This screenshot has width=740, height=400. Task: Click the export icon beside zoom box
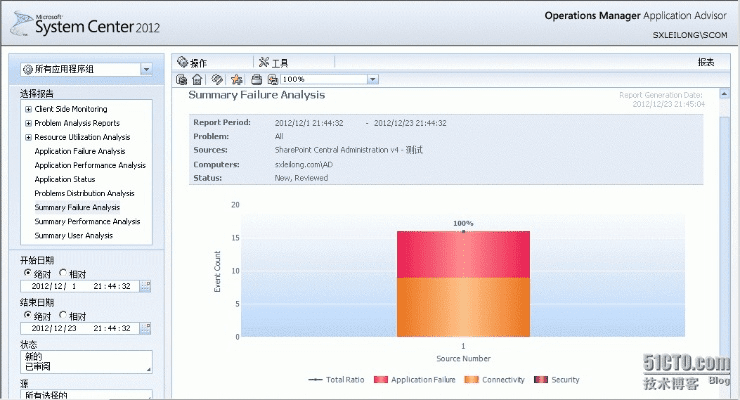pyautogui.click(x=271, y=79)
